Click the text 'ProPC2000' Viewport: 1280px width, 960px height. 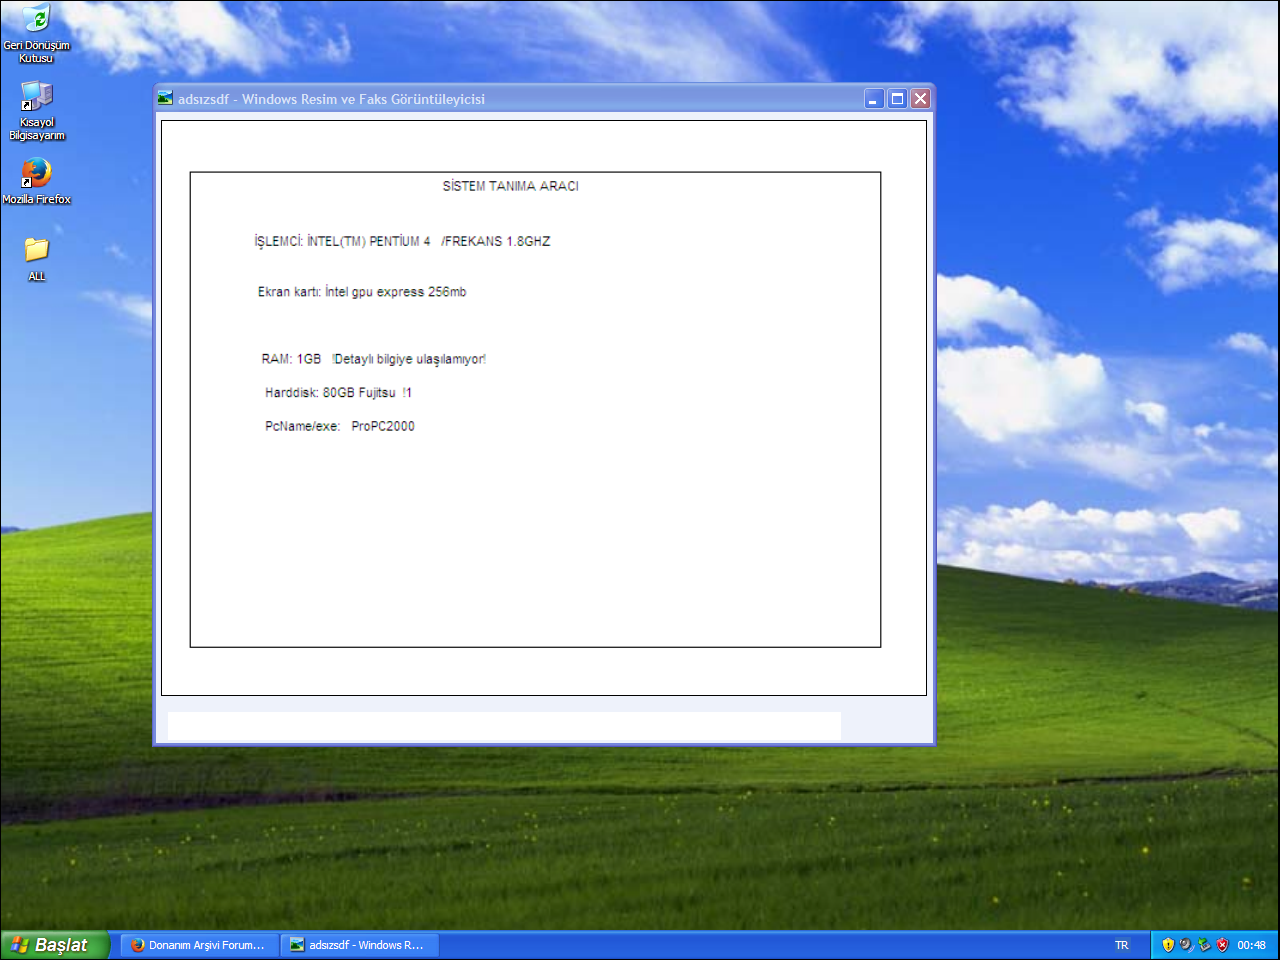tap(383, 426)
